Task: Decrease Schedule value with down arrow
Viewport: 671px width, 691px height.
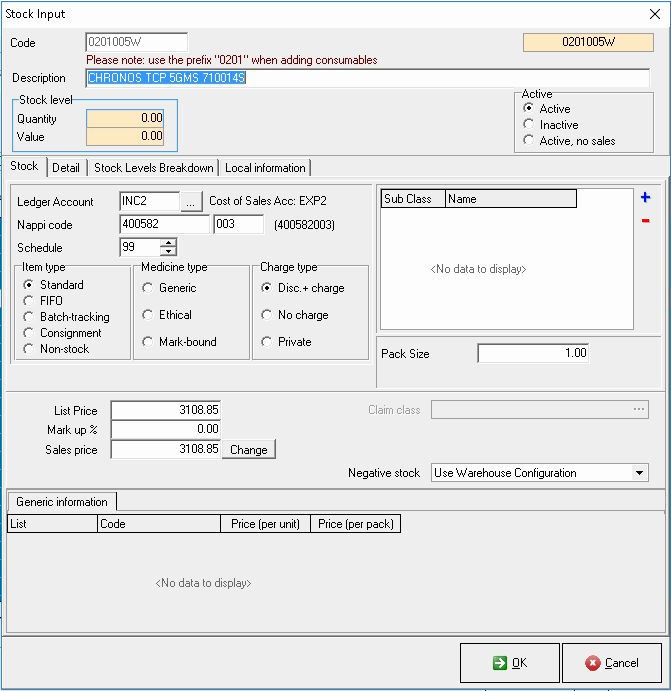Action: click(168, 252)
